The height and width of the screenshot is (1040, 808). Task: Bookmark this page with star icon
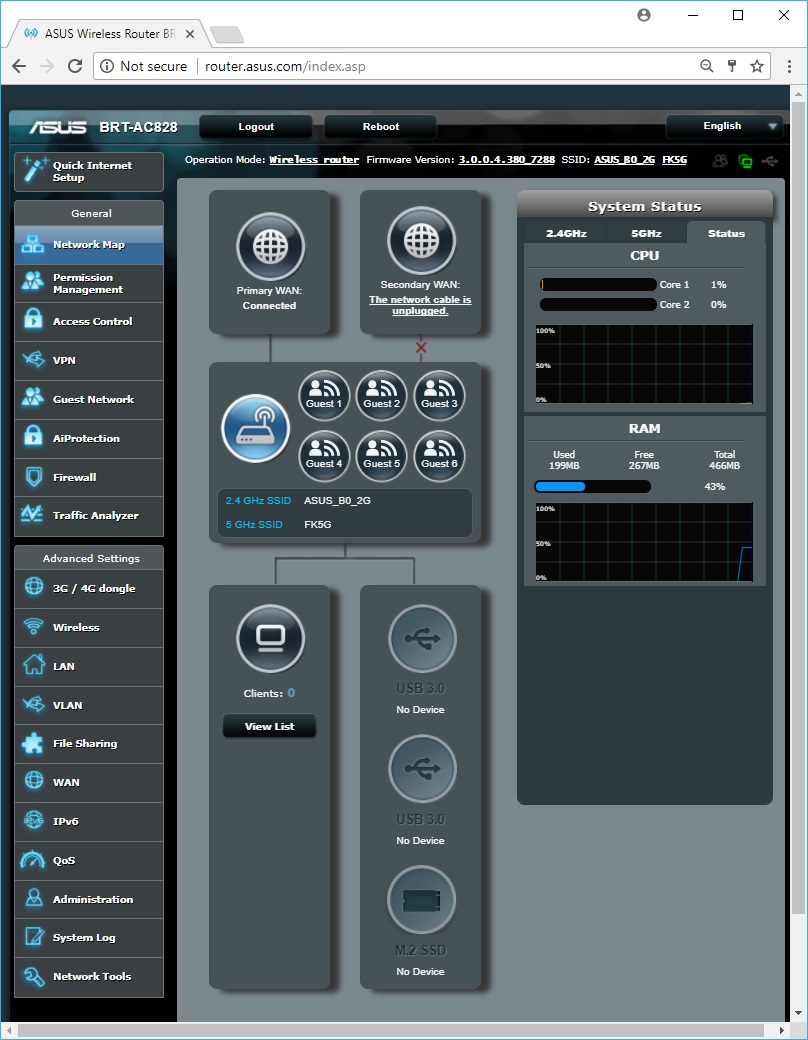[x=757, y=66]
